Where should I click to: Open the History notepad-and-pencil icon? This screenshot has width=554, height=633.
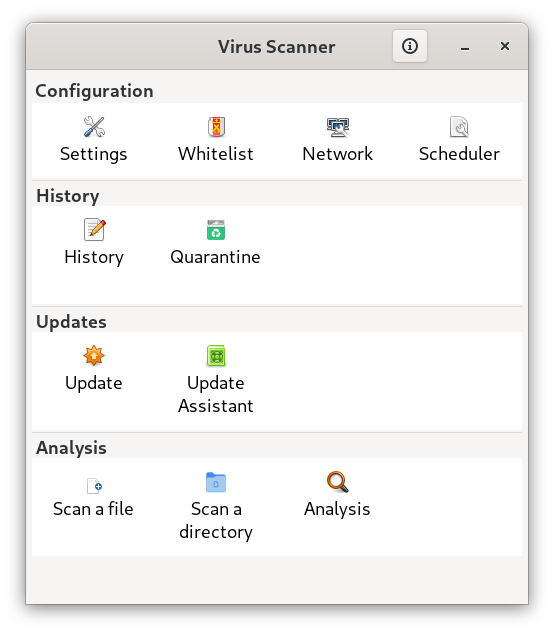[x=94, y=229]
